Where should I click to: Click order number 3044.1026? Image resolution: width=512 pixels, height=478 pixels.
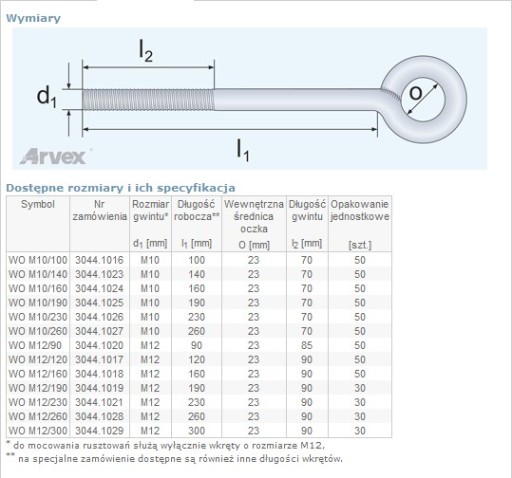coord(99,317)
